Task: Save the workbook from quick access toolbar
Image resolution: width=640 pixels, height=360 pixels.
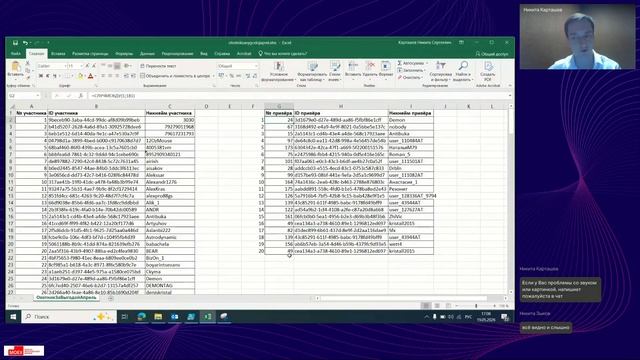Action: (15, 42)
